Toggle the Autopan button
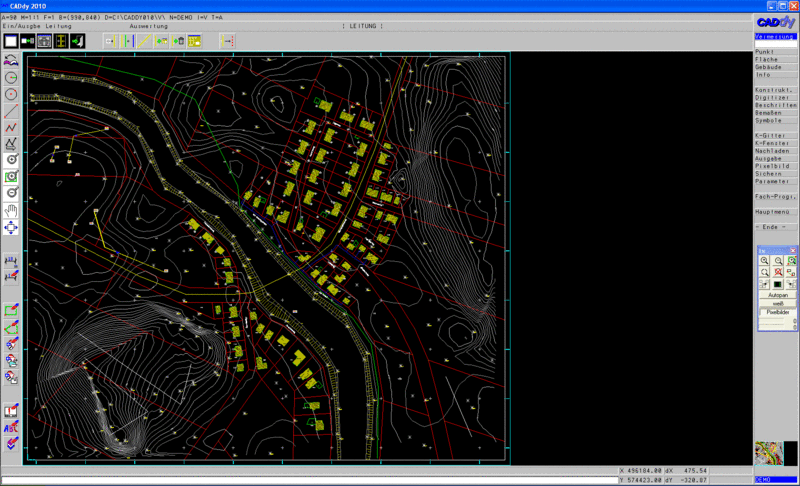Image resolution: width=800 pixels, height=486 pixels. click(777, 296)
